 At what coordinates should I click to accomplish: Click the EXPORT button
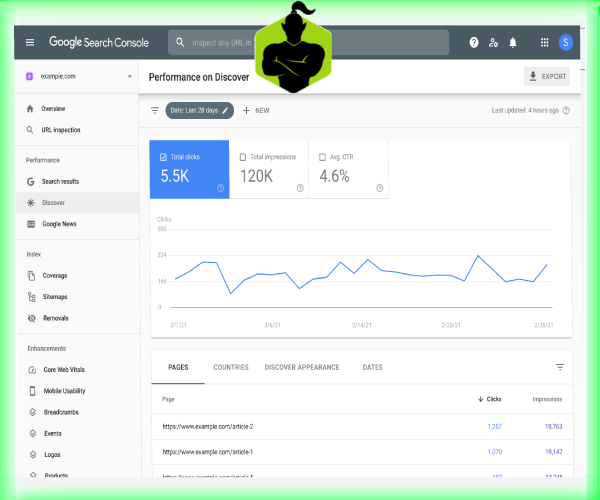tap(547, 77)
